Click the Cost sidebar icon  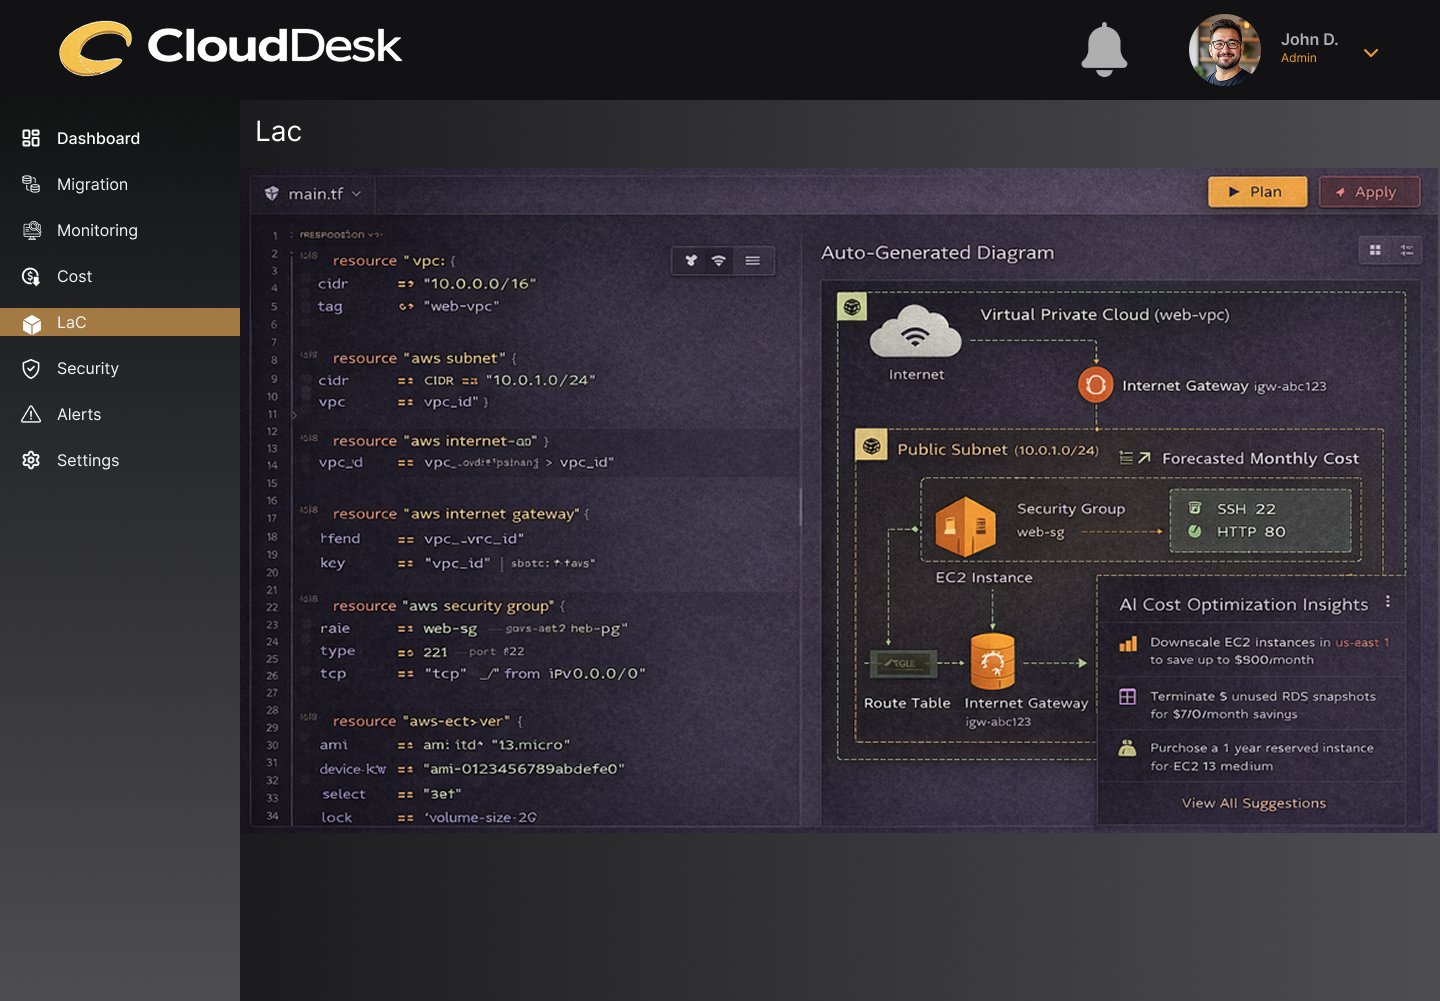point(32,276)
